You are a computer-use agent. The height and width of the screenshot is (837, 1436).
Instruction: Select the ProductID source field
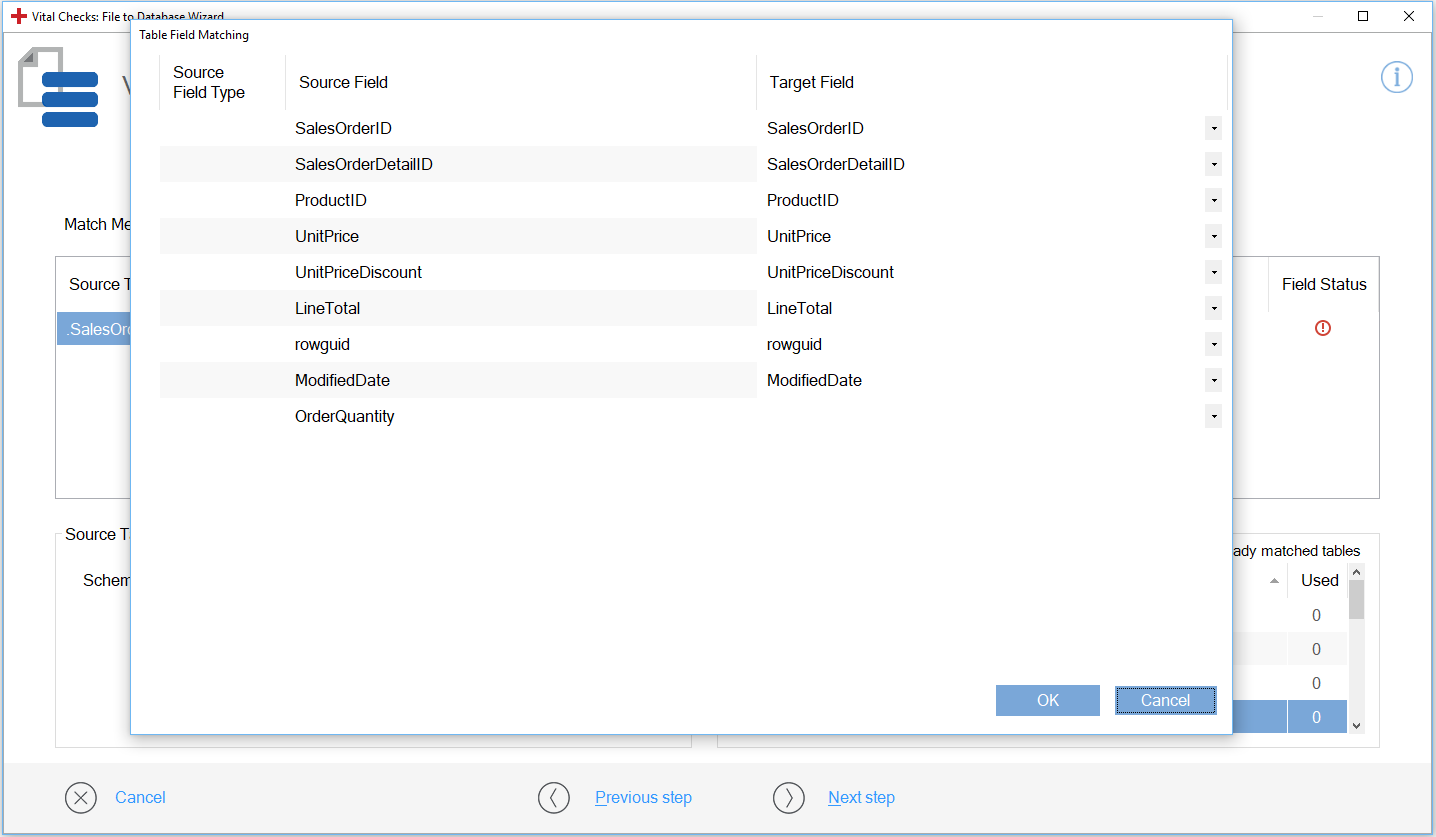[331, 200]
